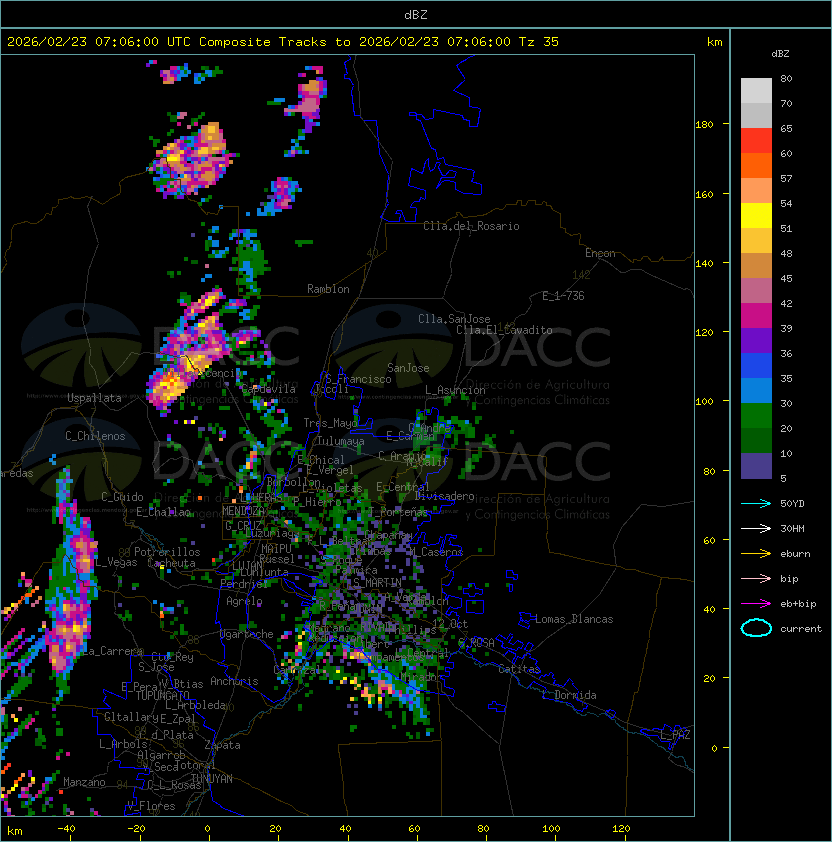832x842 pixels.
Task: Select the magenta swatch in the dBZ scale
Action: 756,315
